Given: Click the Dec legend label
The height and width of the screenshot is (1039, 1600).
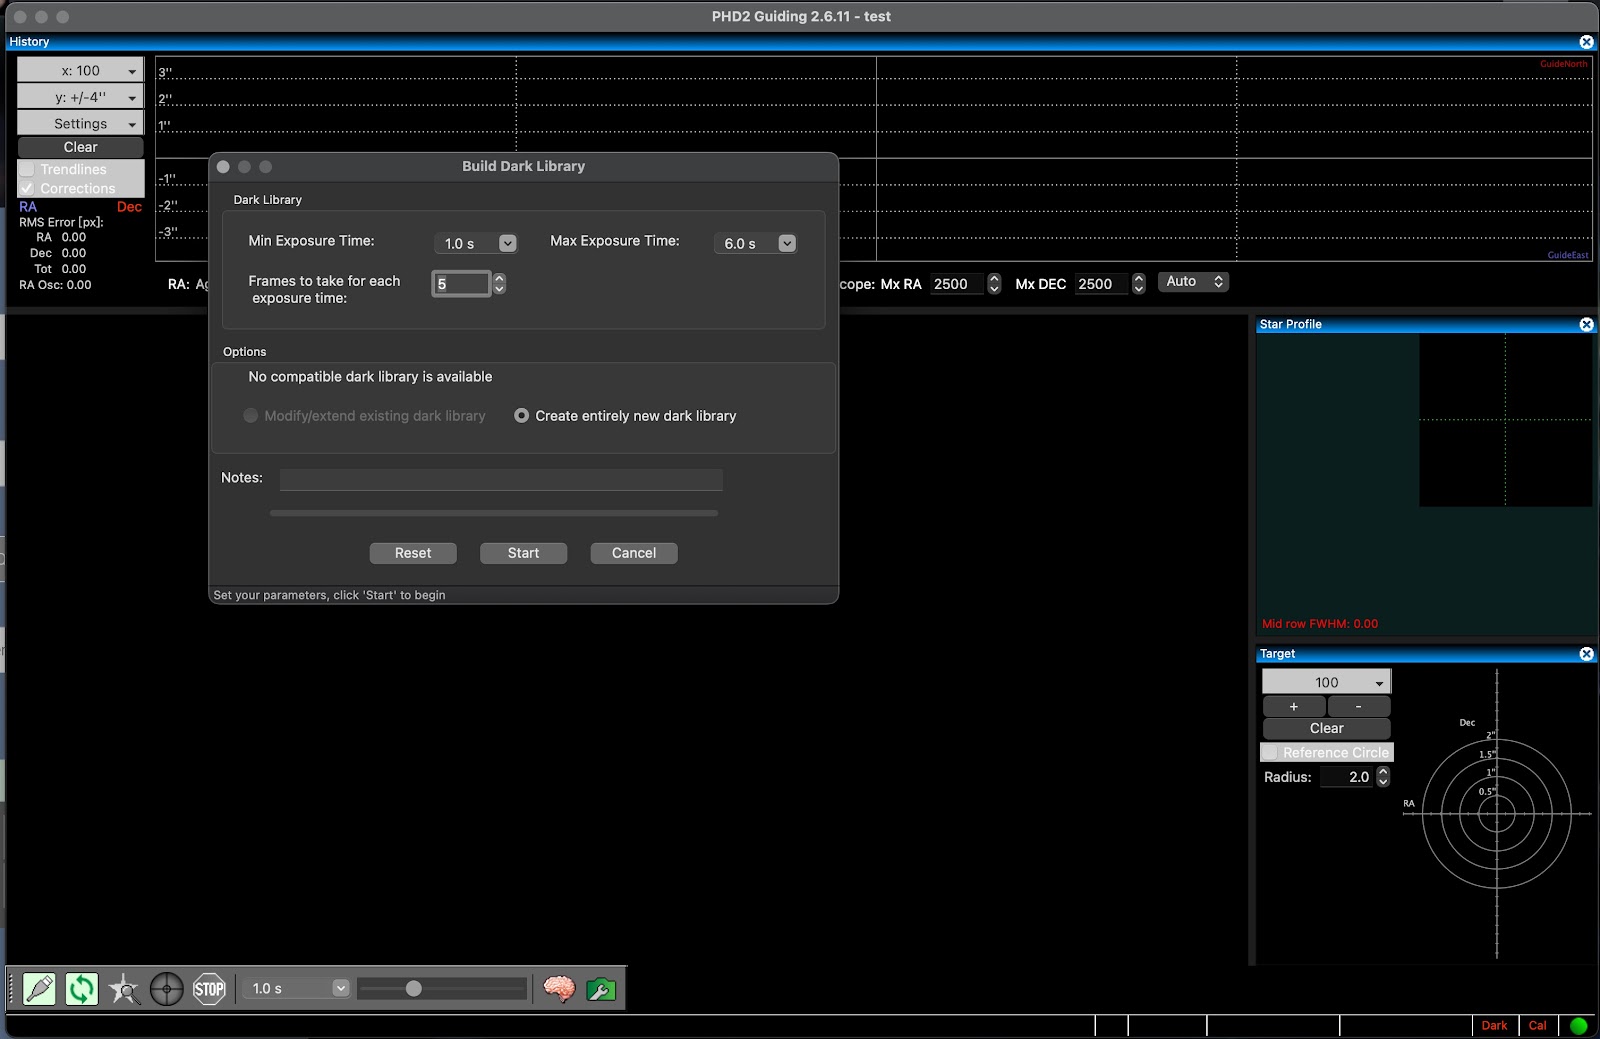Looking at the screenshot, I should coord(129,207).
